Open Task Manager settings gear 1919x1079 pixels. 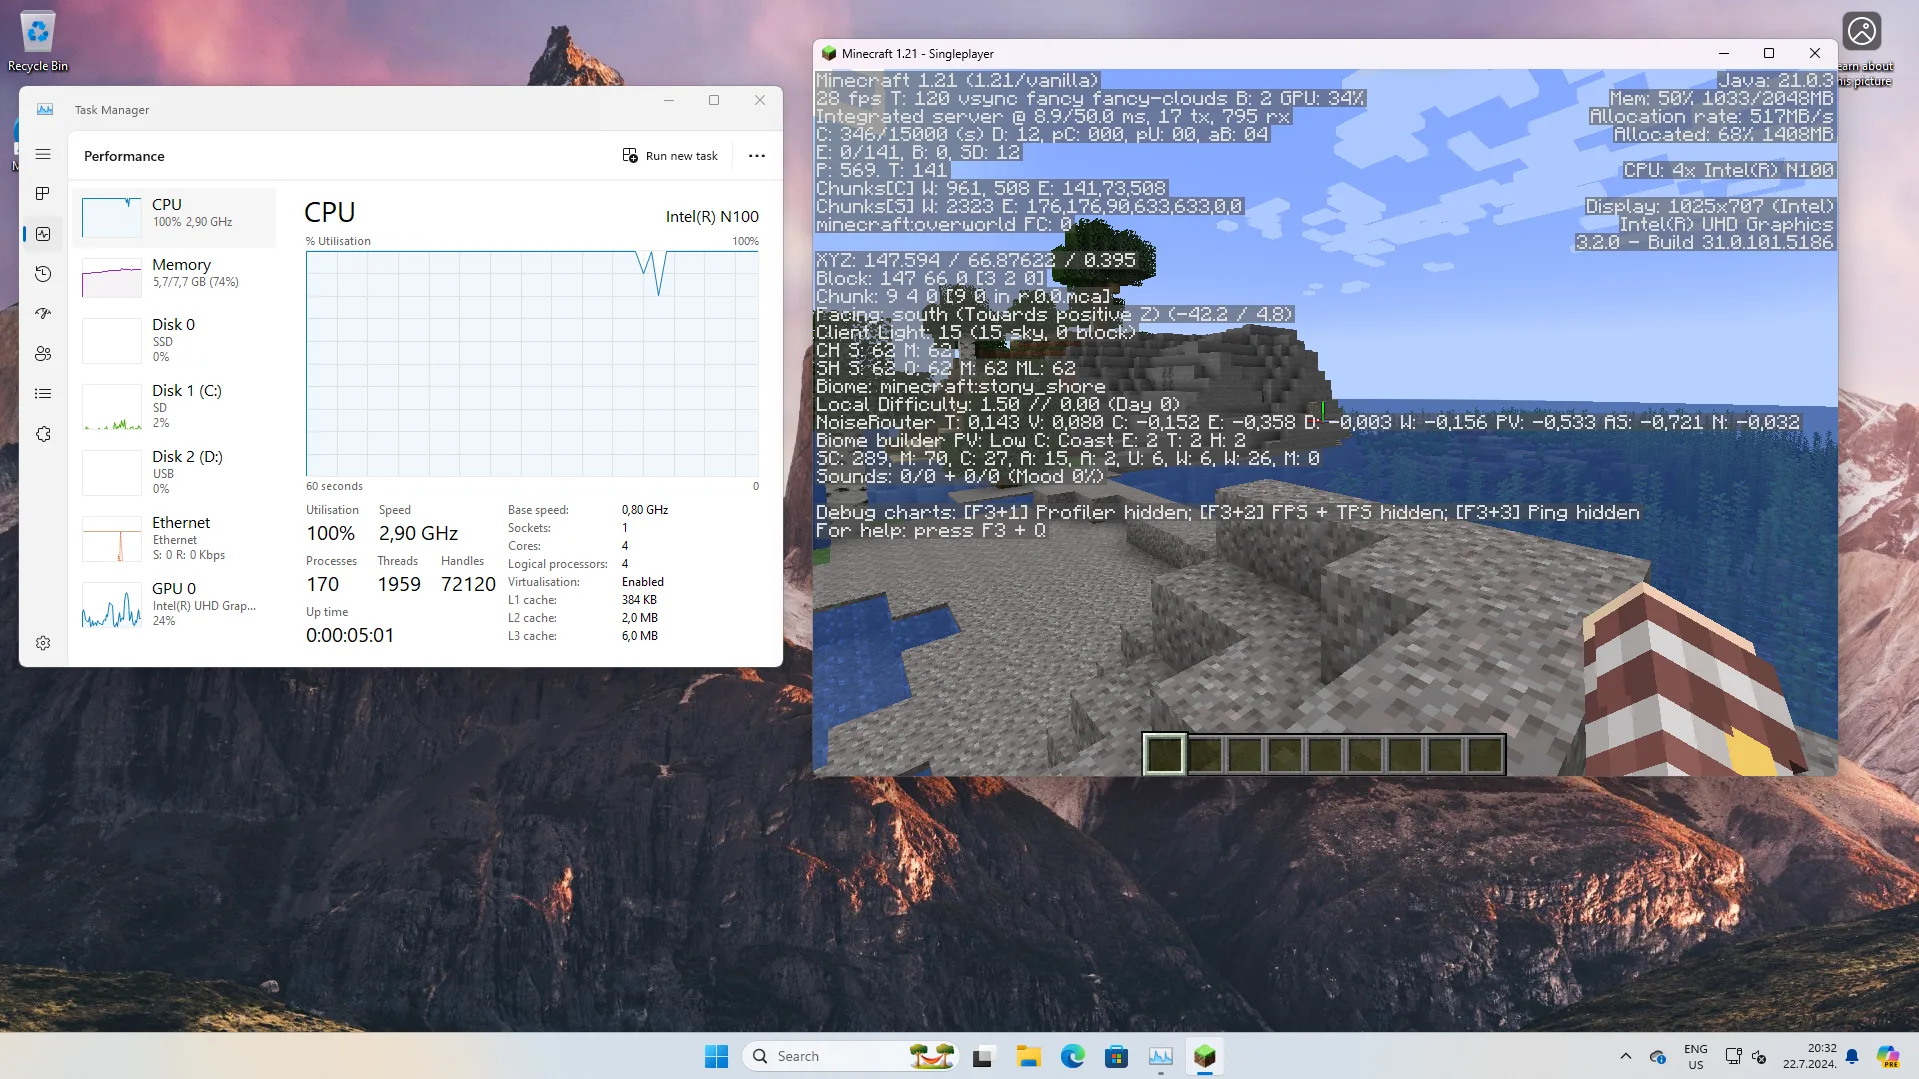(x=43, y=643)
